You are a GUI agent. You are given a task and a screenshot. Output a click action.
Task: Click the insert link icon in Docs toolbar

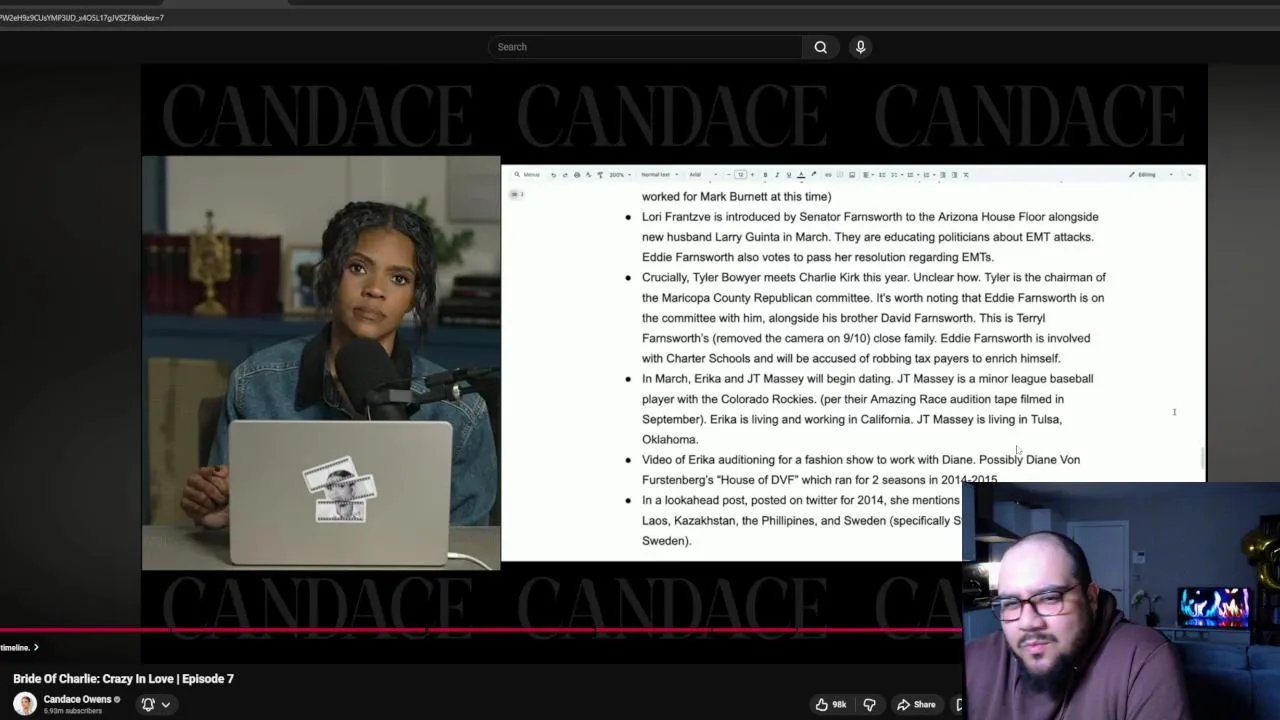(x=828, y=175)
